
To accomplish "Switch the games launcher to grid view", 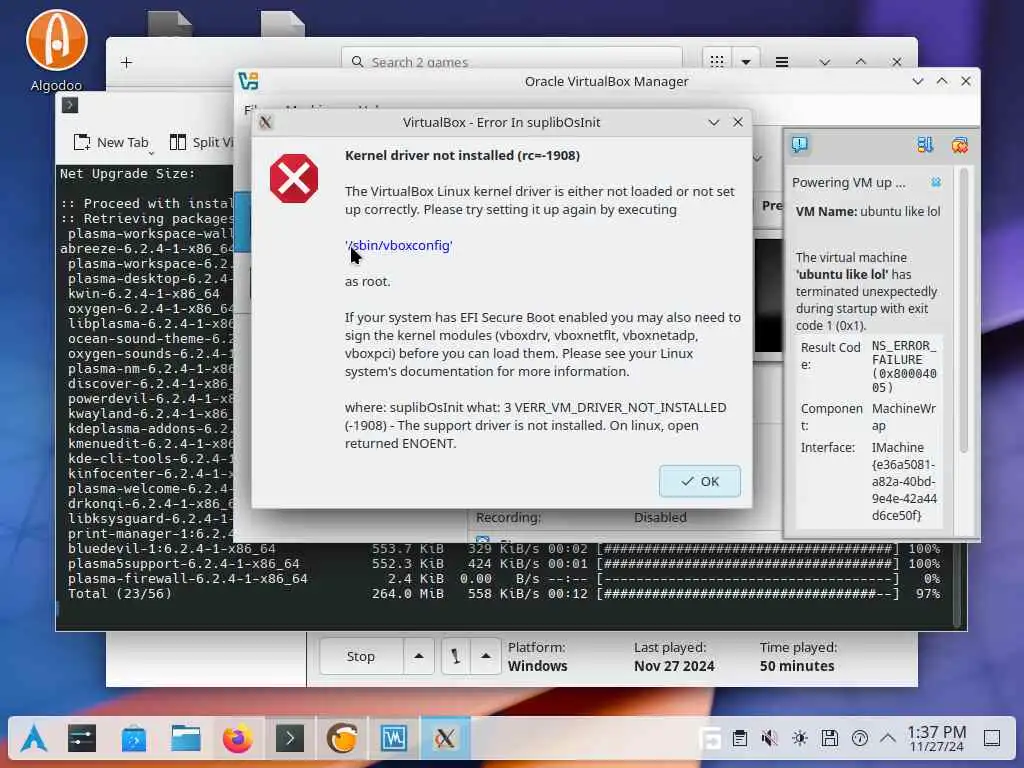I will click(716, 62).
